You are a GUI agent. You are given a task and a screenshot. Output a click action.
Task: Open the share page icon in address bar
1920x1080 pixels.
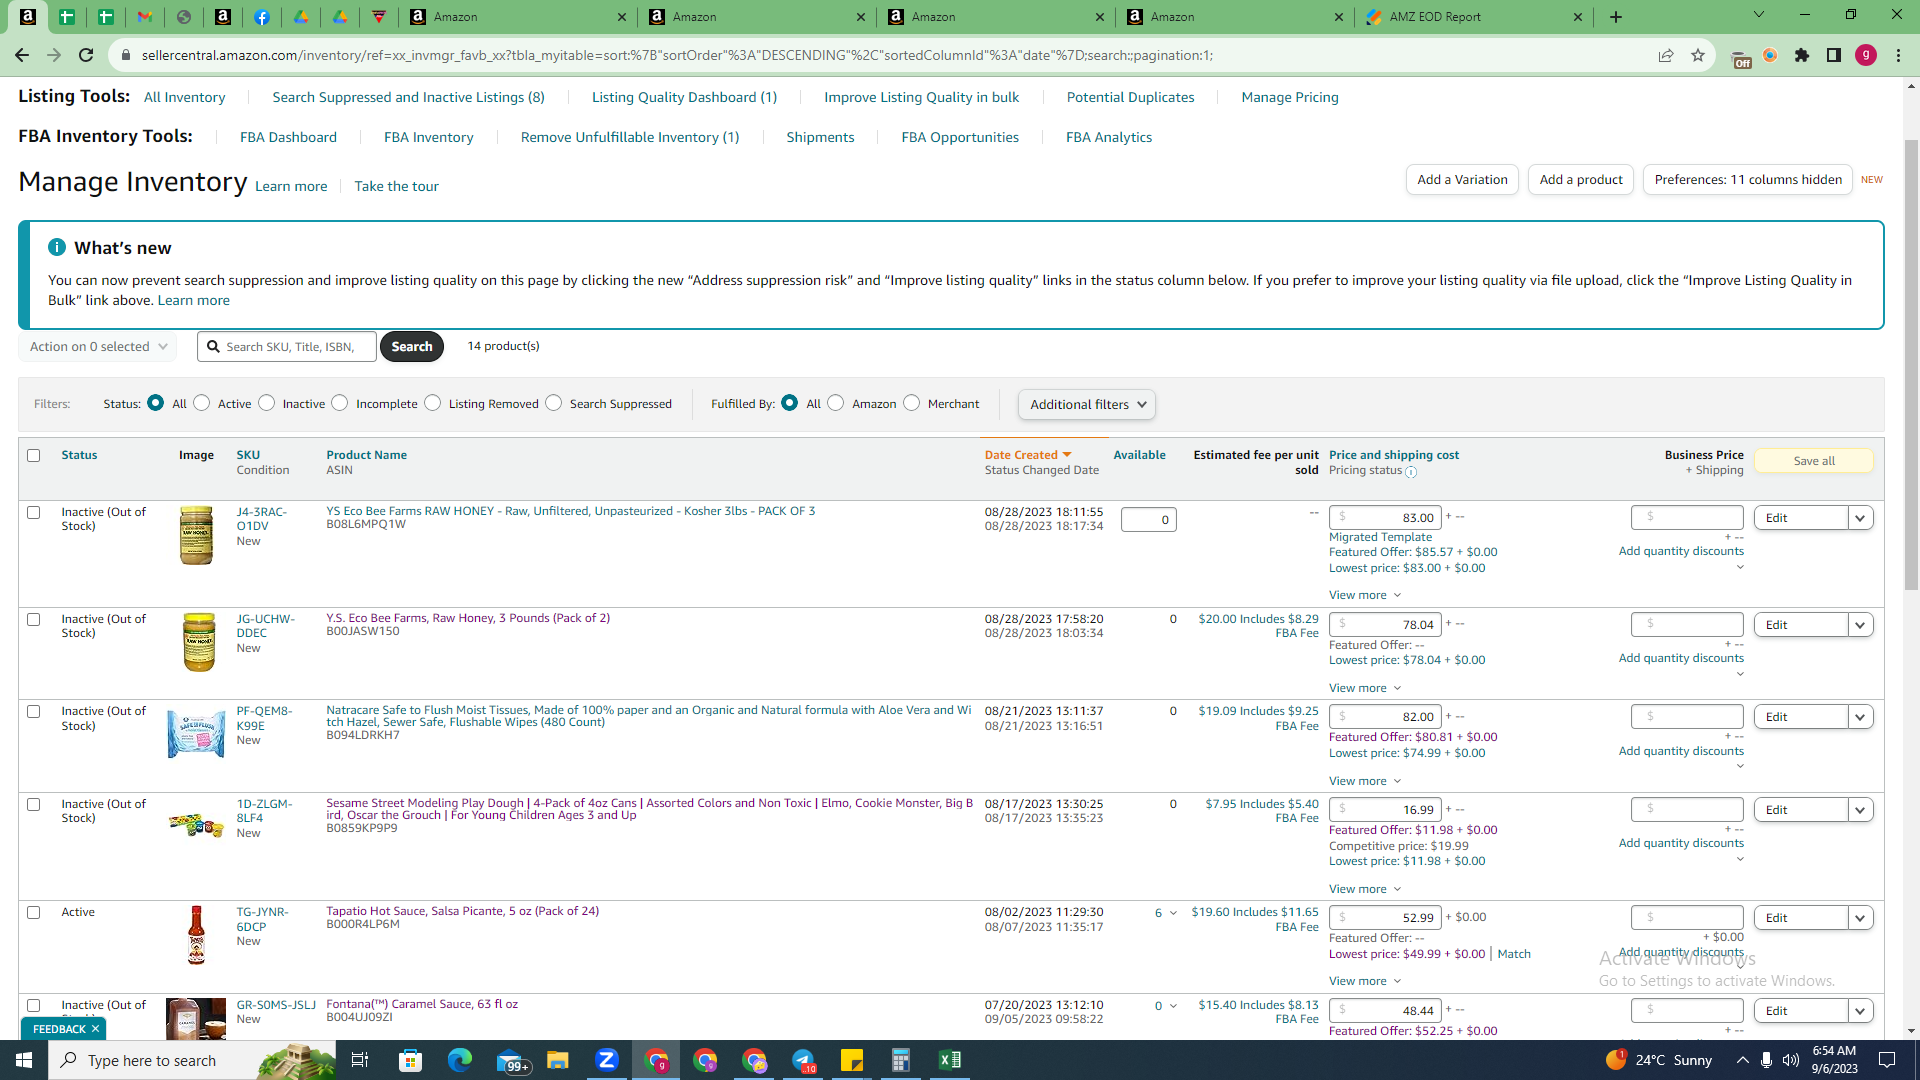(x=1666, y=55)
